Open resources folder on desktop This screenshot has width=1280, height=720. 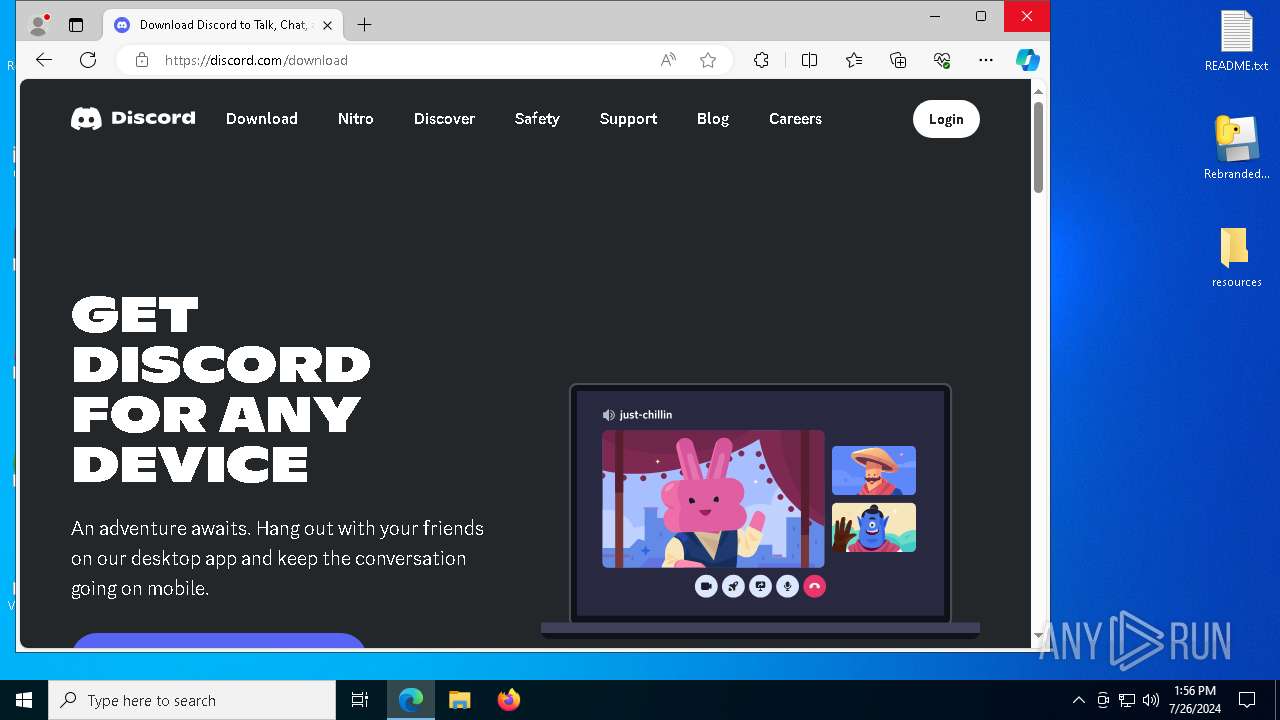pos(1236,257)
